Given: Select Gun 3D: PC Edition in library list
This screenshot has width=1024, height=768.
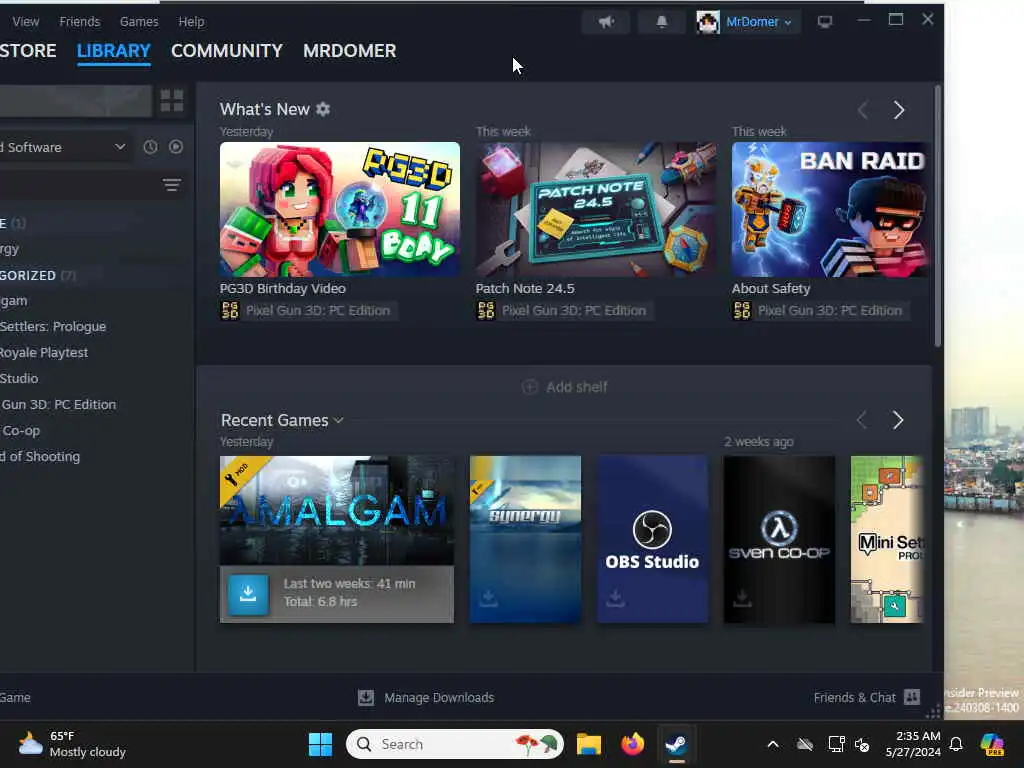Looking at the screenshot, I should tap(58, 405).
